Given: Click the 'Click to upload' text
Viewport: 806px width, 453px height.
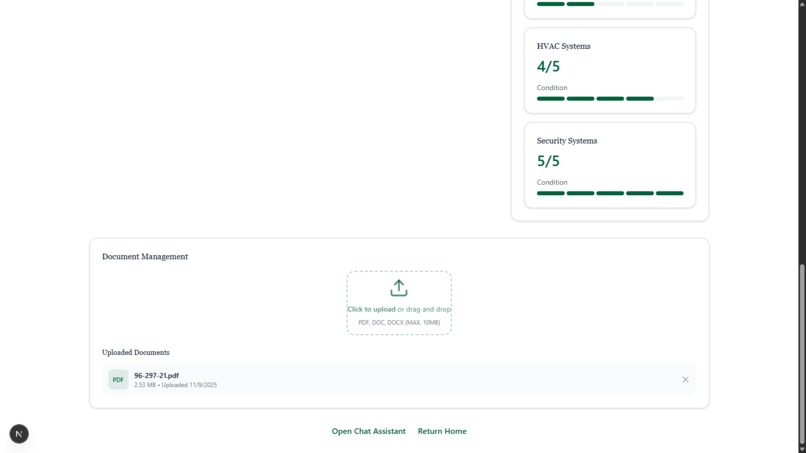Looking at the screenshot, I should 372,309.
